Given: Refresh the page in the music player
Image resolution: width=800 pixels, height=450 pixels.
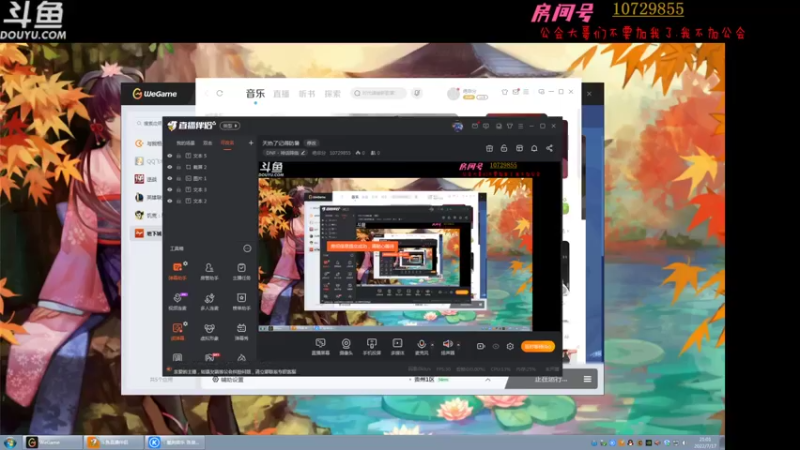Looking at the screenshot, I should pos(220,93).
